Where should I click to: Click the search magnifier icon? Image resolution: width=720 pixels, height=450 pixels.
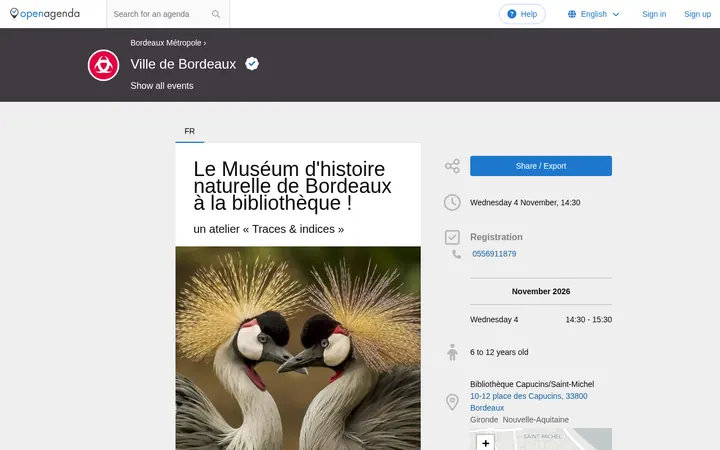[x=216, y=14]
